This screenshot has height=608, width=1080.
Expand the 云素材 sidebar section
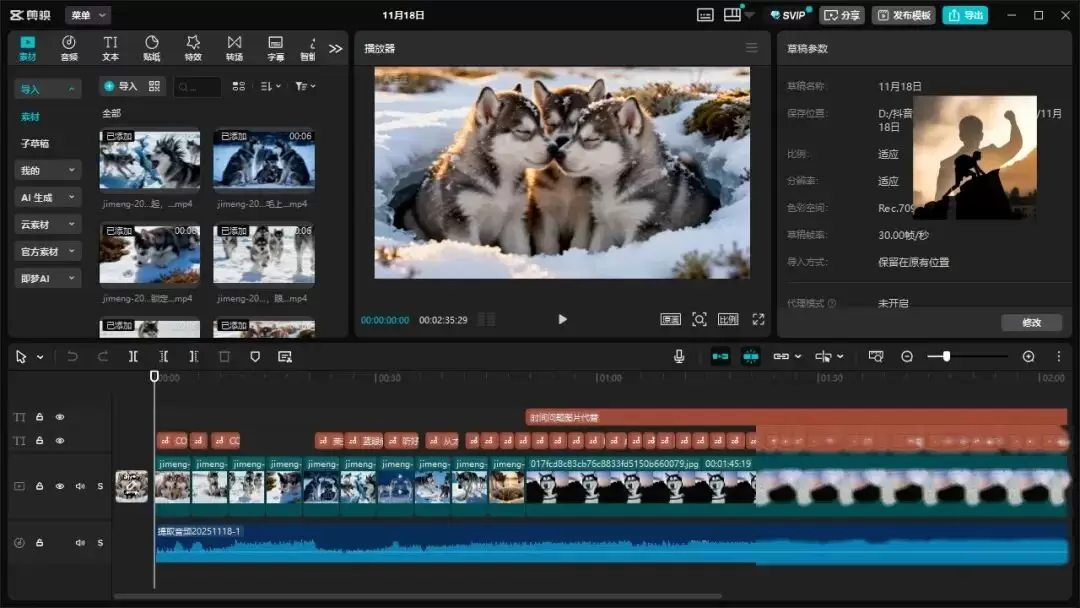point(48,224)
